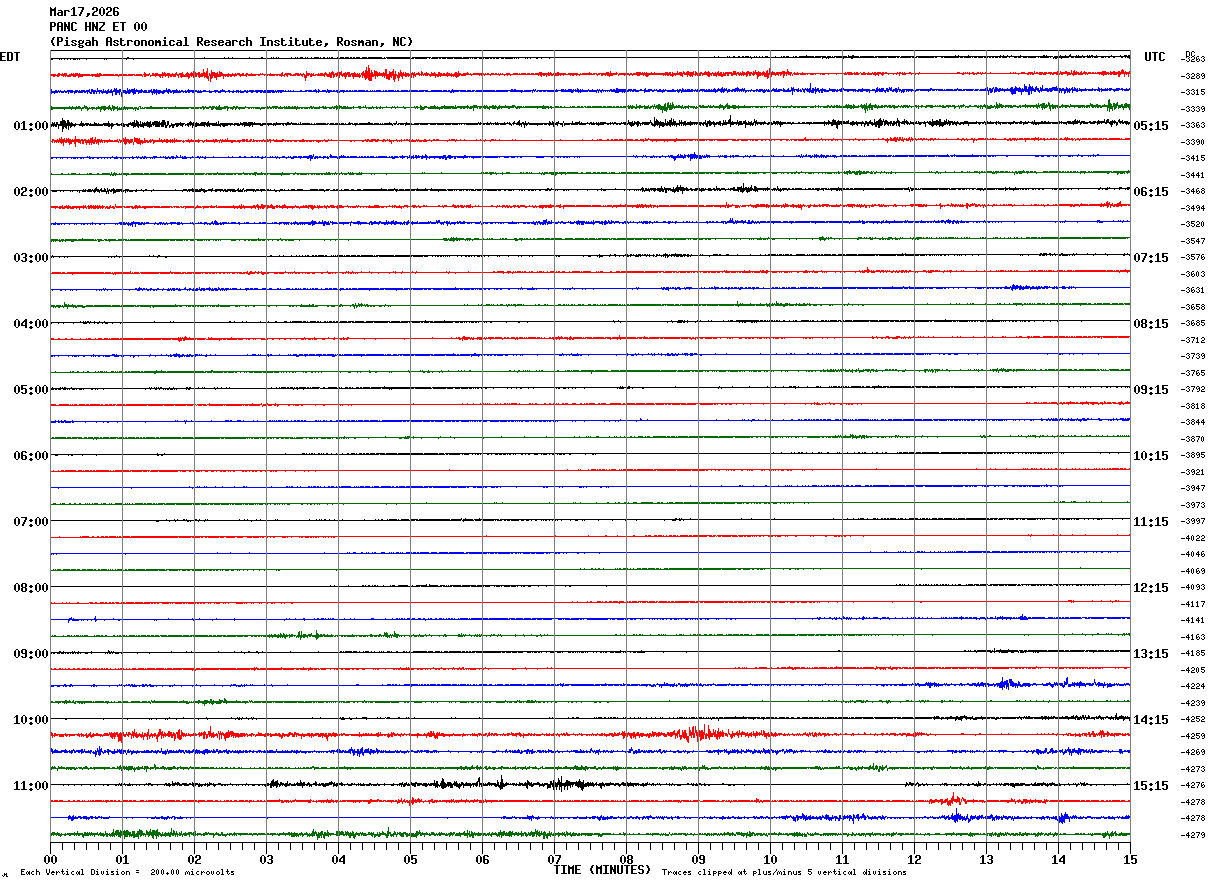Select the 07:00 EDT time label

(x=31, y=522)
